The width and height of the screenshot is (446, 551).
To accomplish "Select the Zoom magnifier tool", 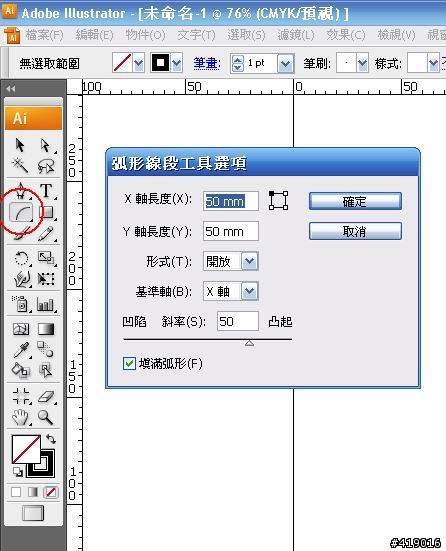I will (x=46, y=417).
